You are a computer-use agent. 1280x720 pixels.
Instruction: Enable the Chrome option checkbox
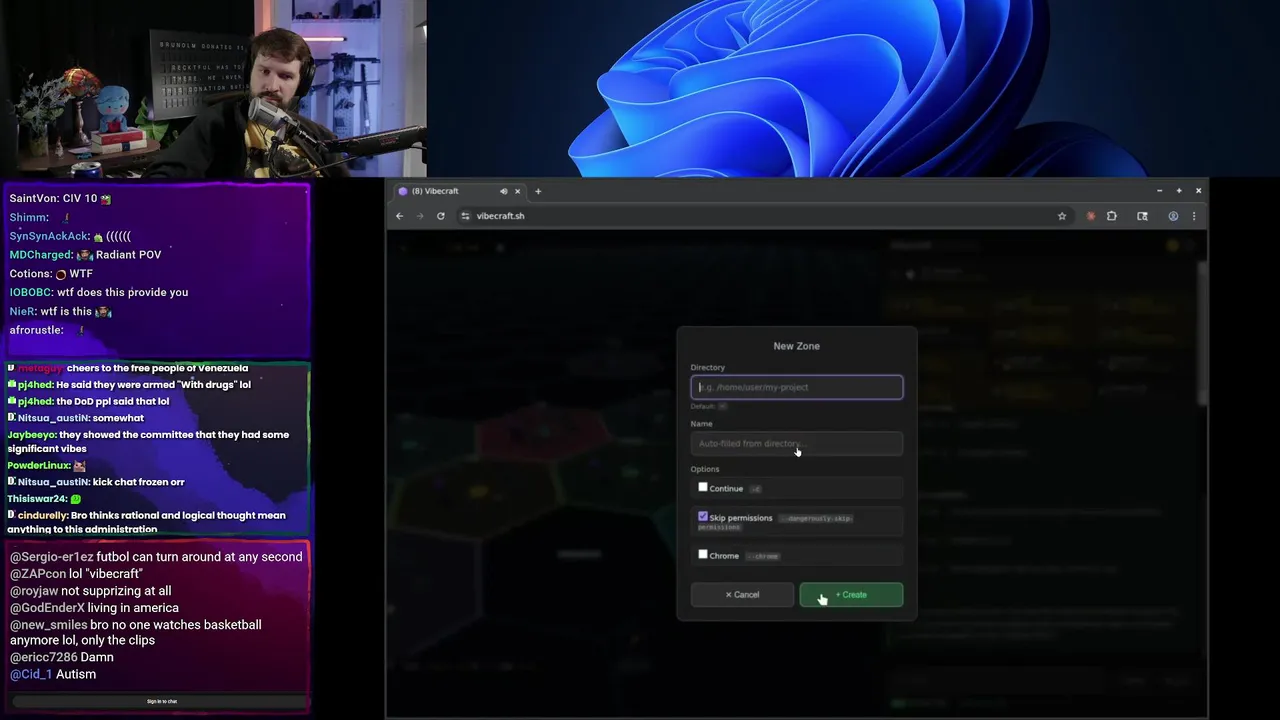click(703, 554)
